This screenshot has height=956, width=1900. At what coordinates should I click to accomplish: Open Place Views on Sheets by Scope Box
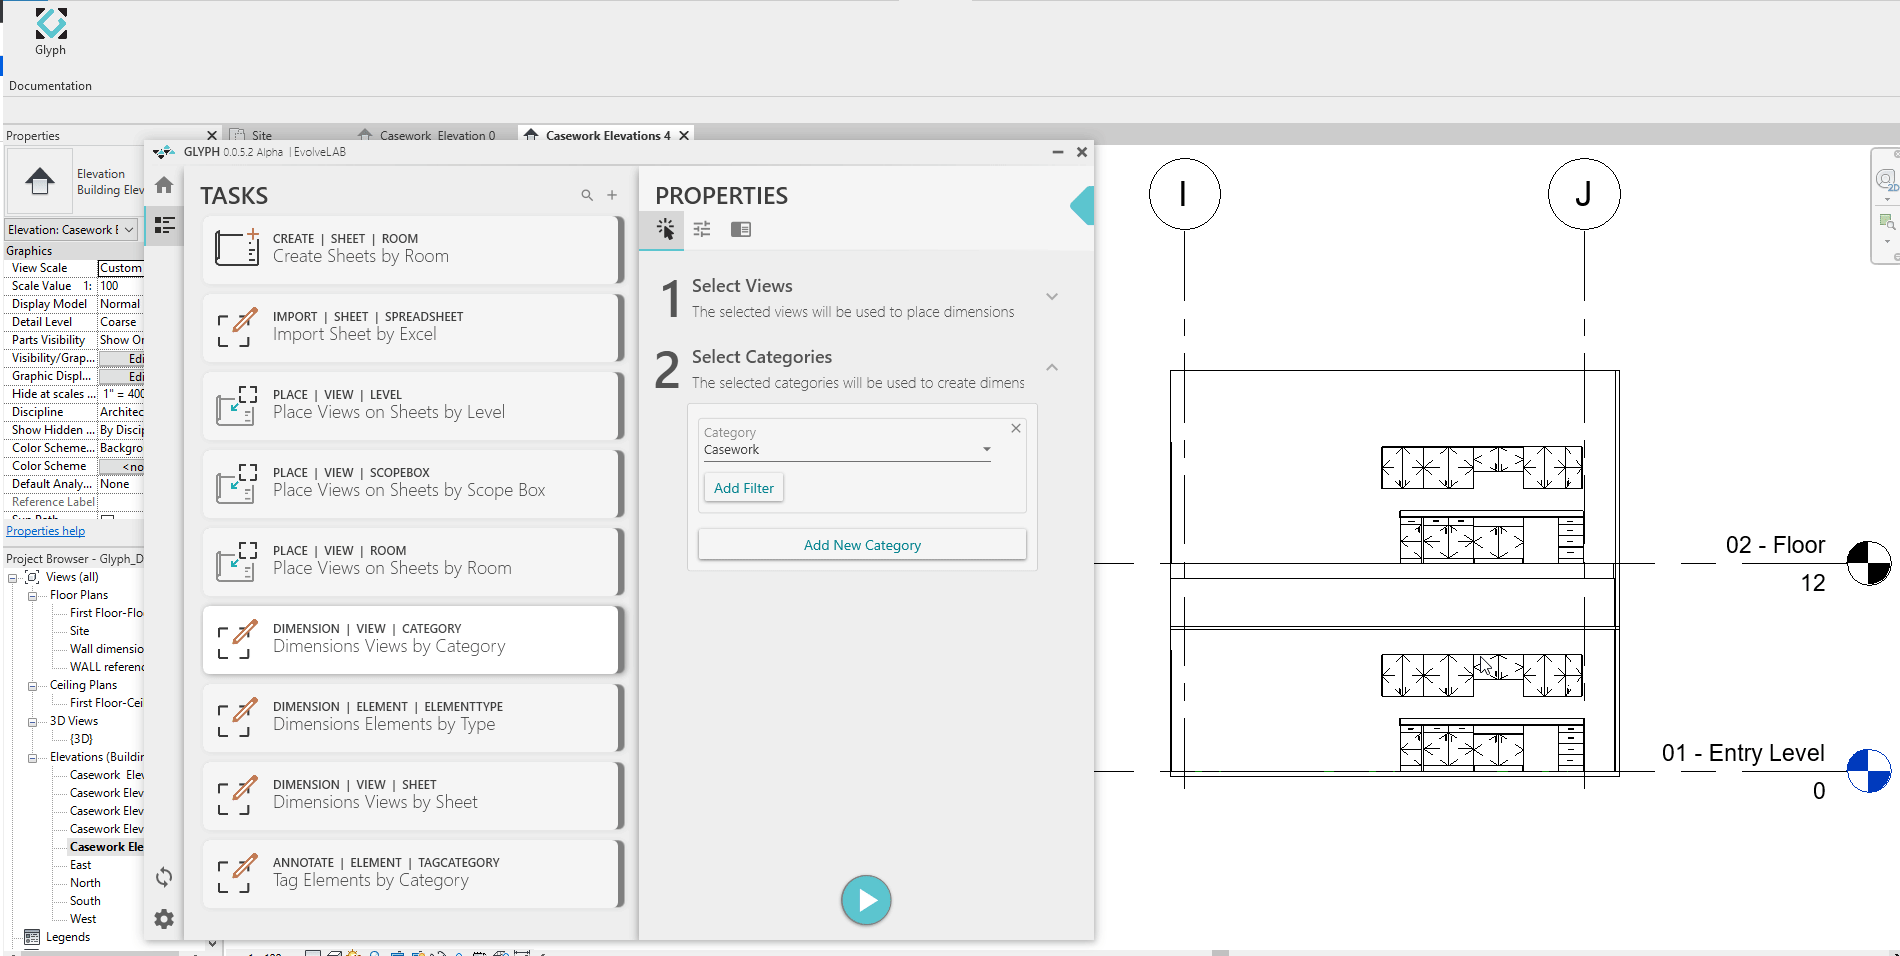point(412,482)
